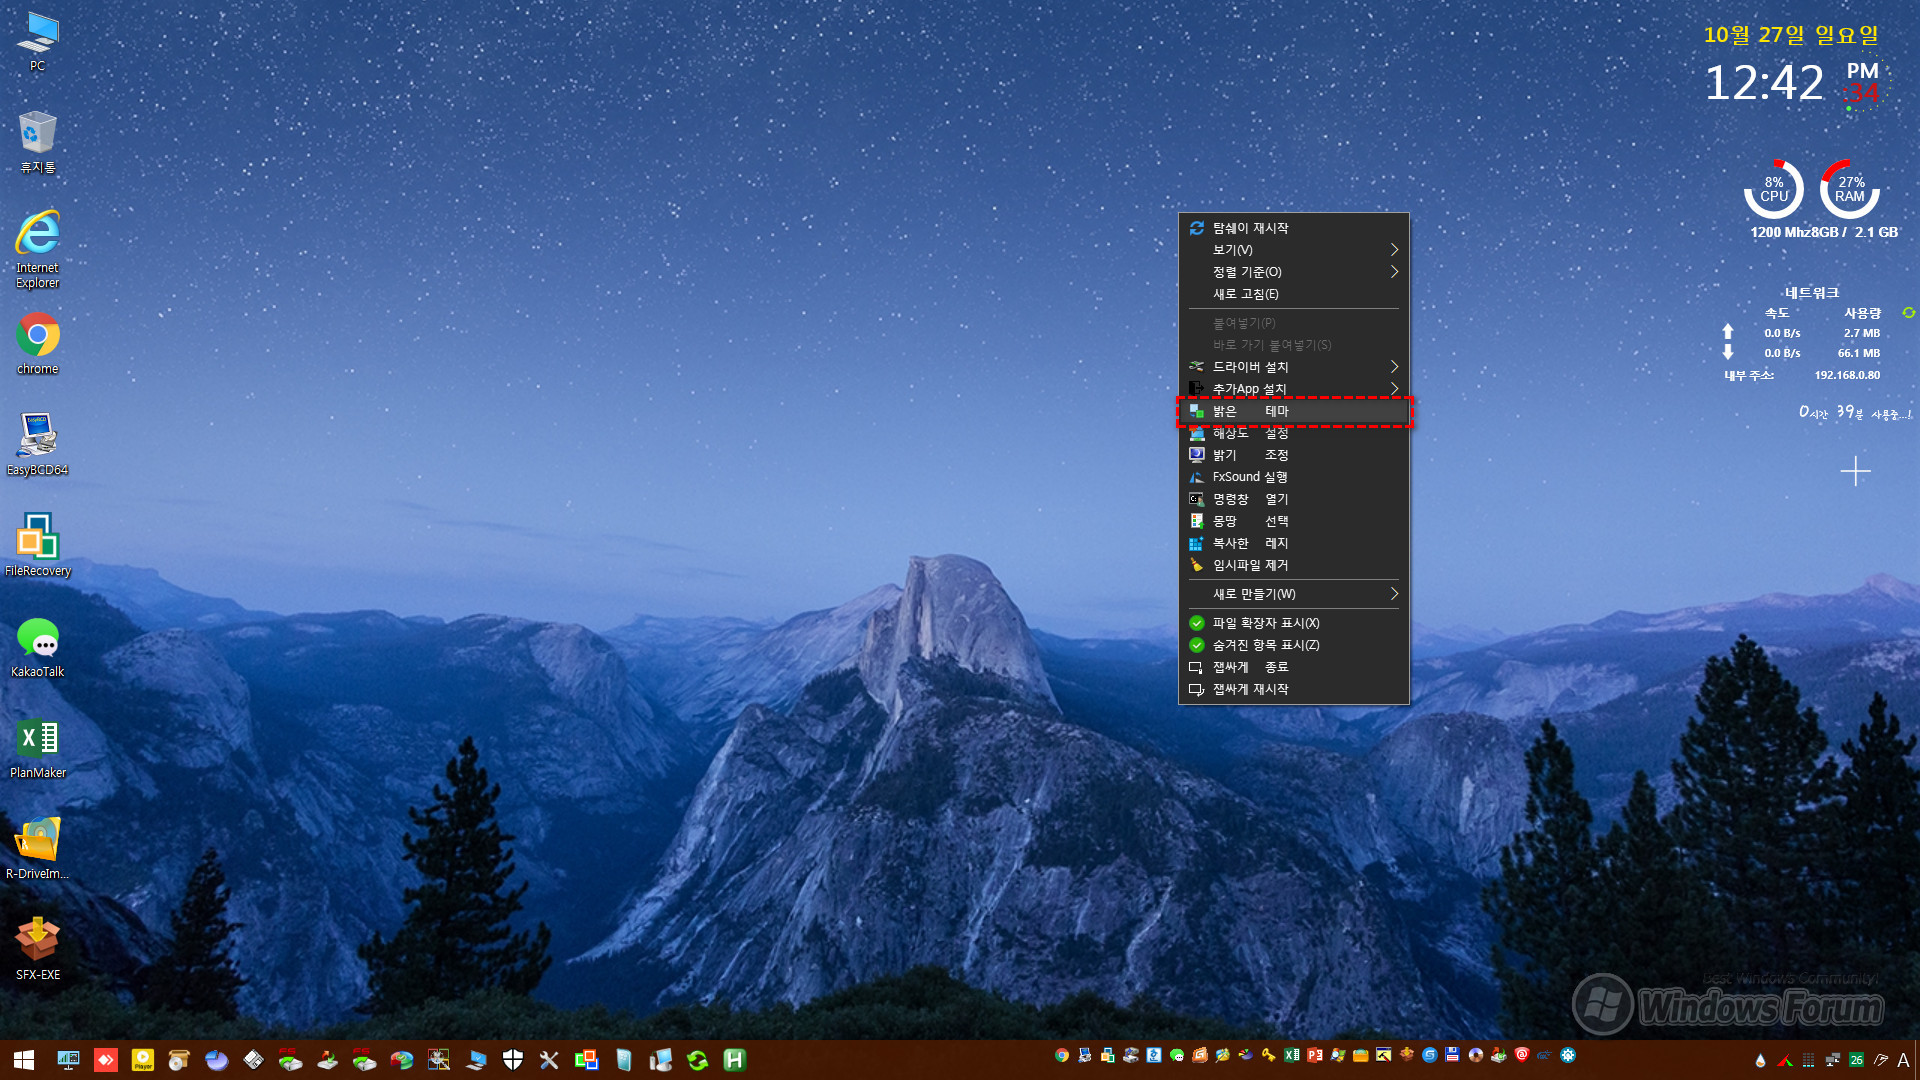
Task: Click the green refresh icon in the network widget
Action: (1908, 313)
